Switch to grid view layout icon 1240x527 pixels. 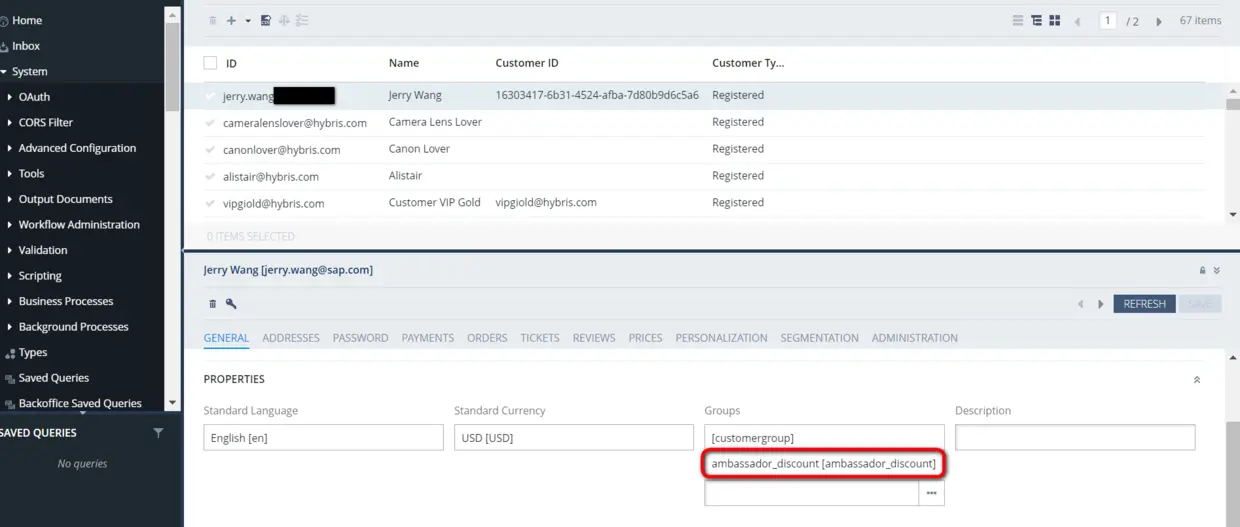(x=1054, y=20)
